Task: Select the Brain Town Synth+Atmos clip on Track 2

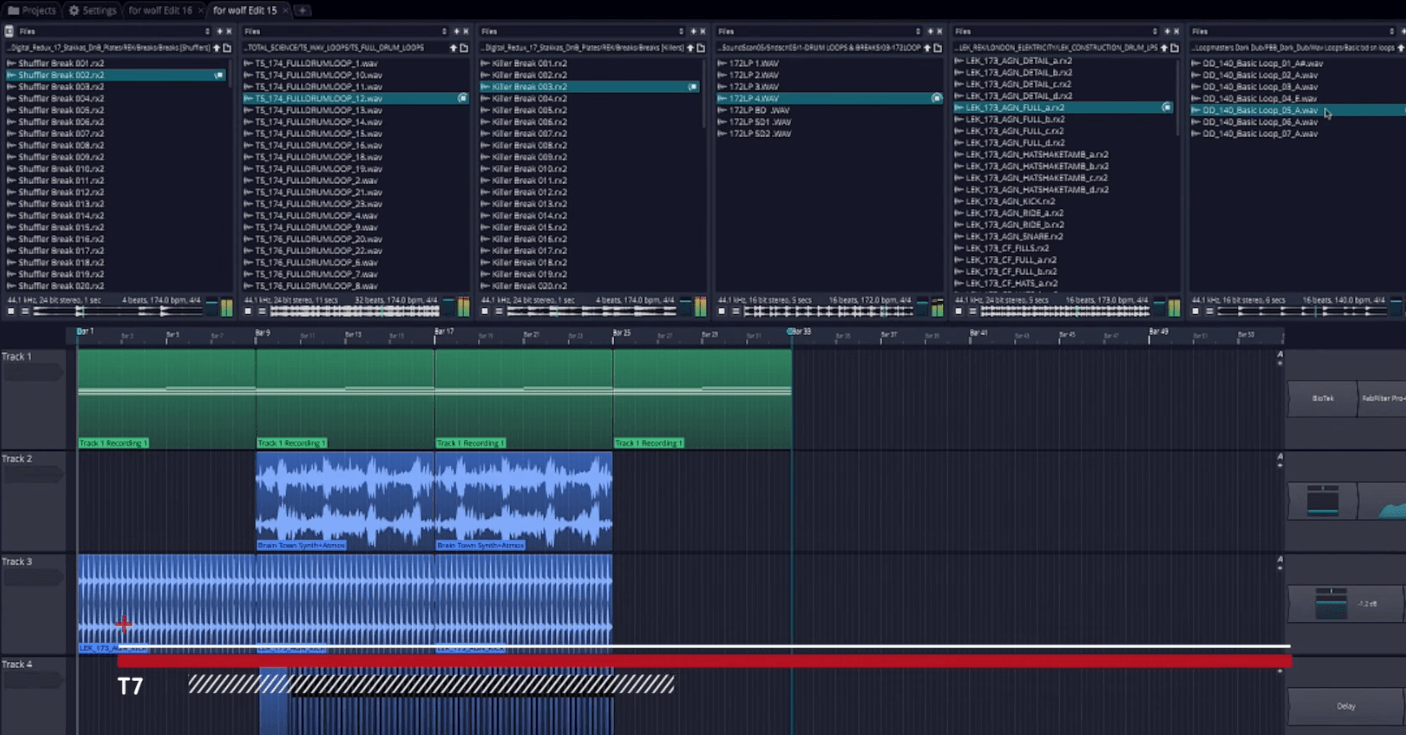Action: (340, 500)
